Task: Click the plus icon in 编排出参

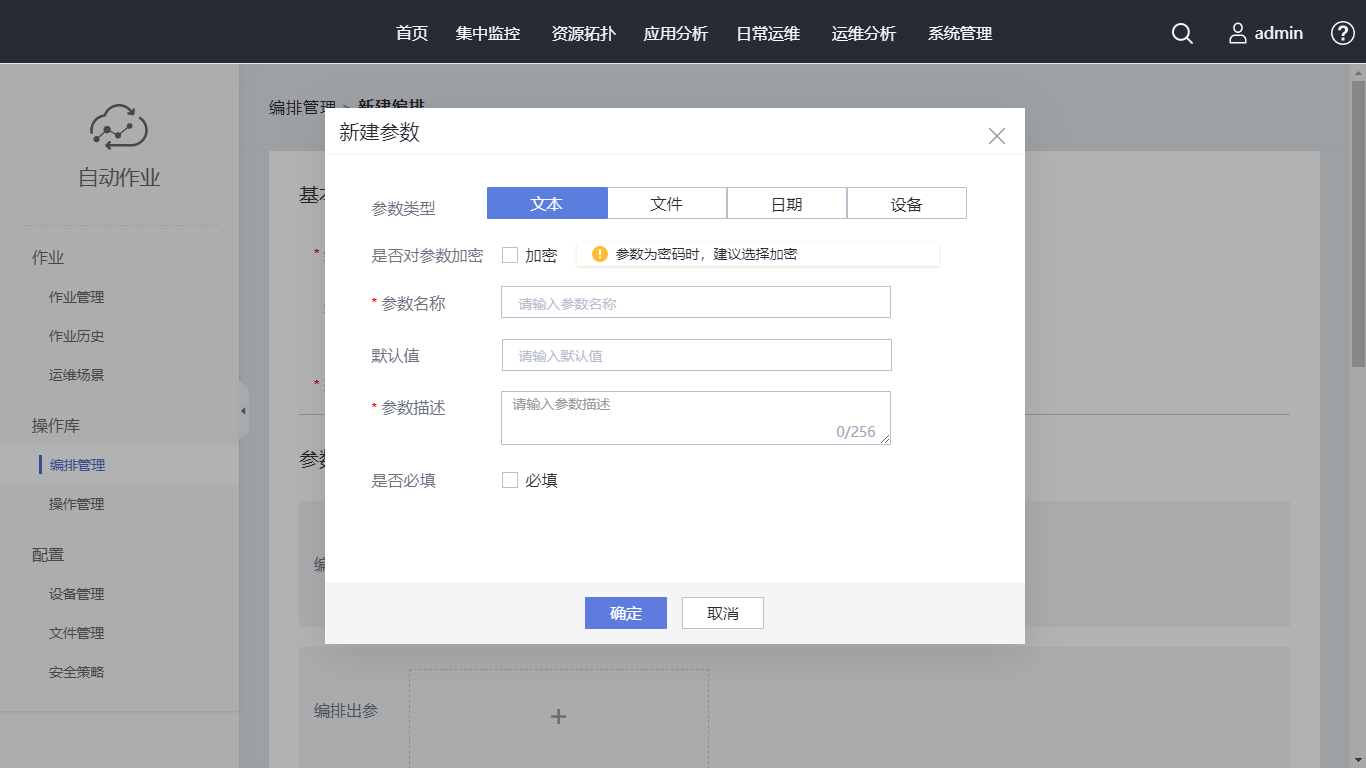Action: [559, 716]
